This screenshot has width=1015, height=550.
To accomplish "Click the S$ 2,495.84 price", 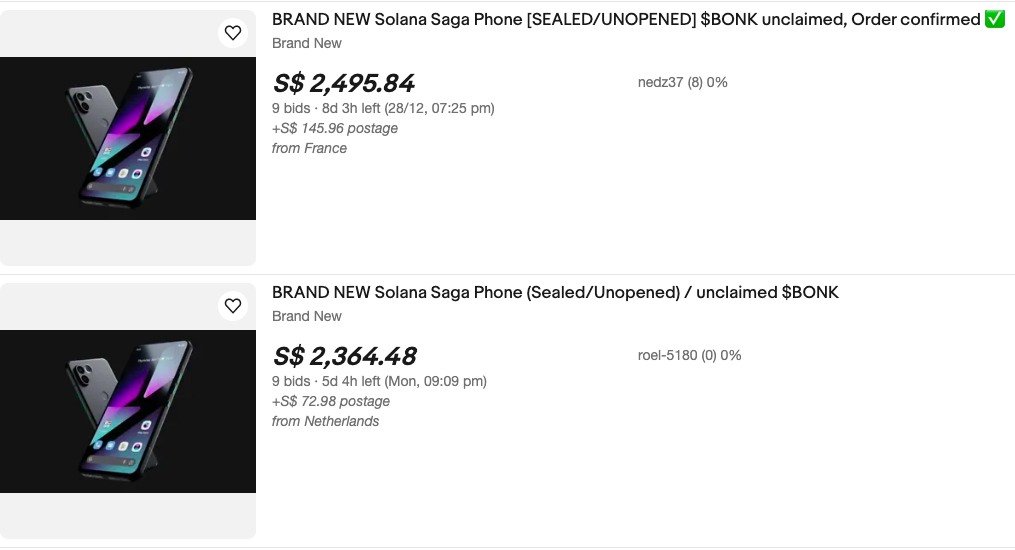I will 343,83.
